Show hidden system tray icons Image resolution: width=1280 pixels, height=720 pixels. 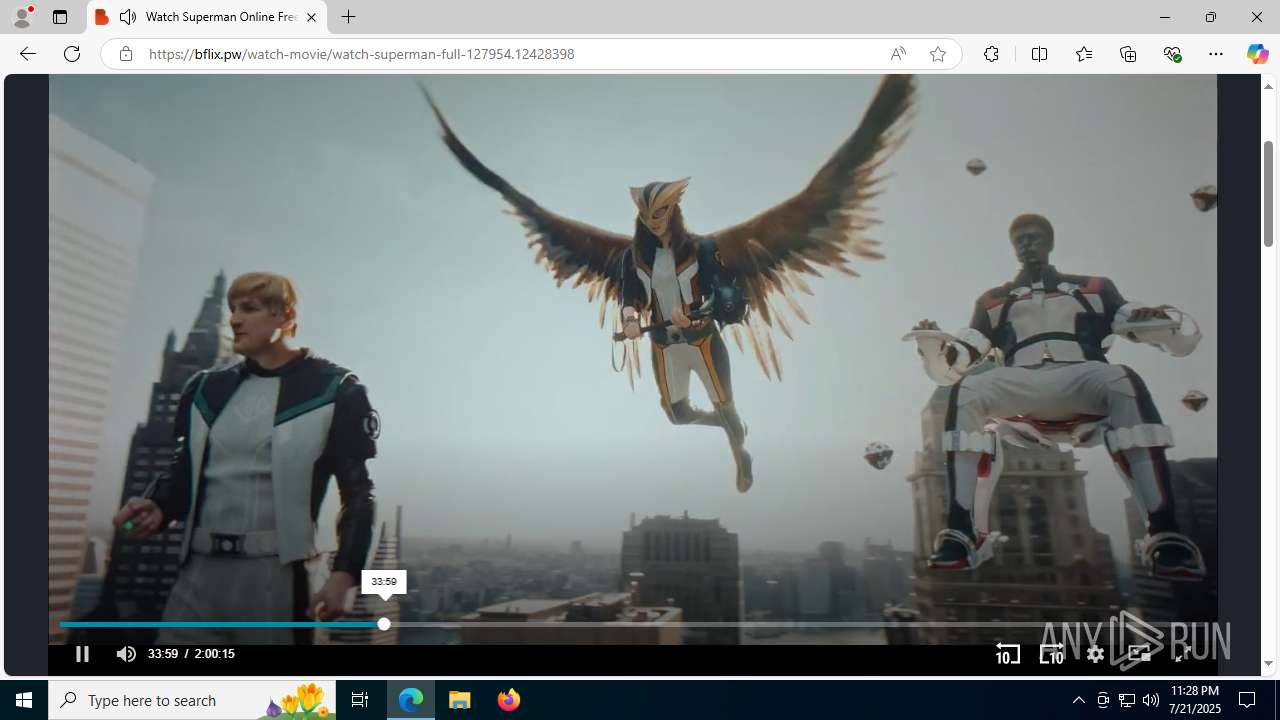click(x=1078, y=700)
